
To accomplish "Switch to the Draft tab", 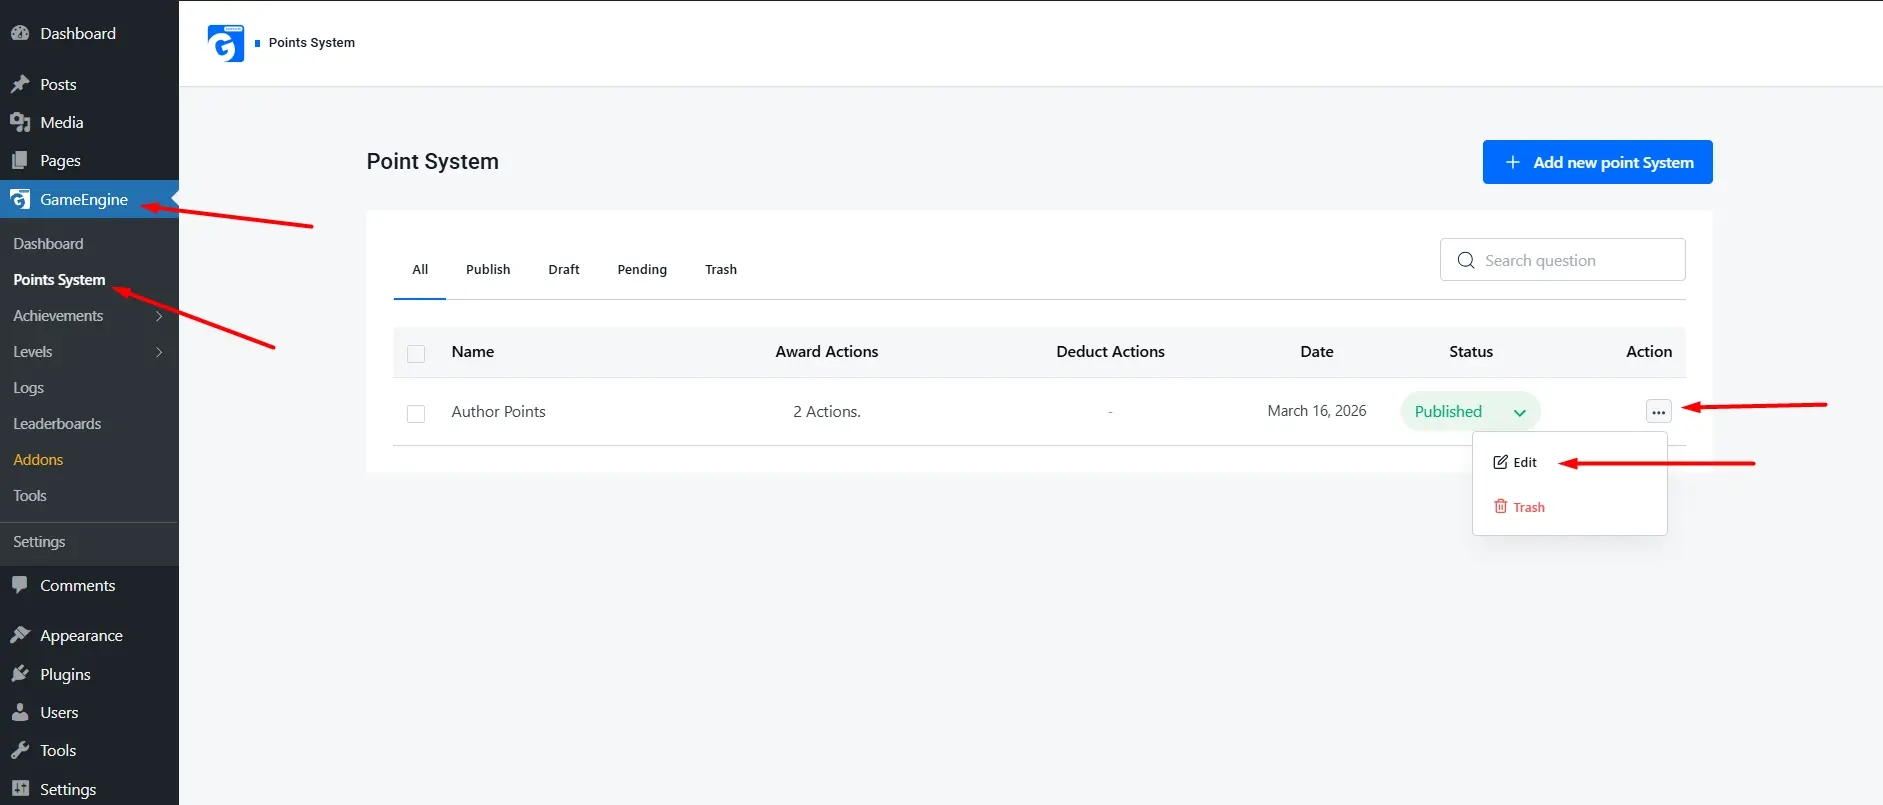I will (x=564, y=269).
